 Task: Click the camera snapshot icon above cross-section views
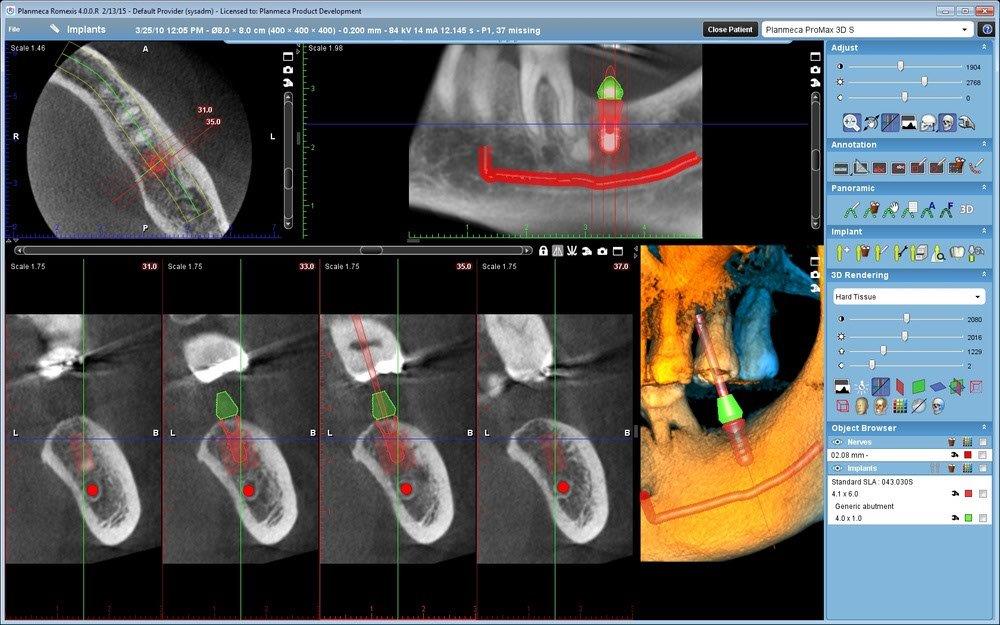[x=602, y=251]
